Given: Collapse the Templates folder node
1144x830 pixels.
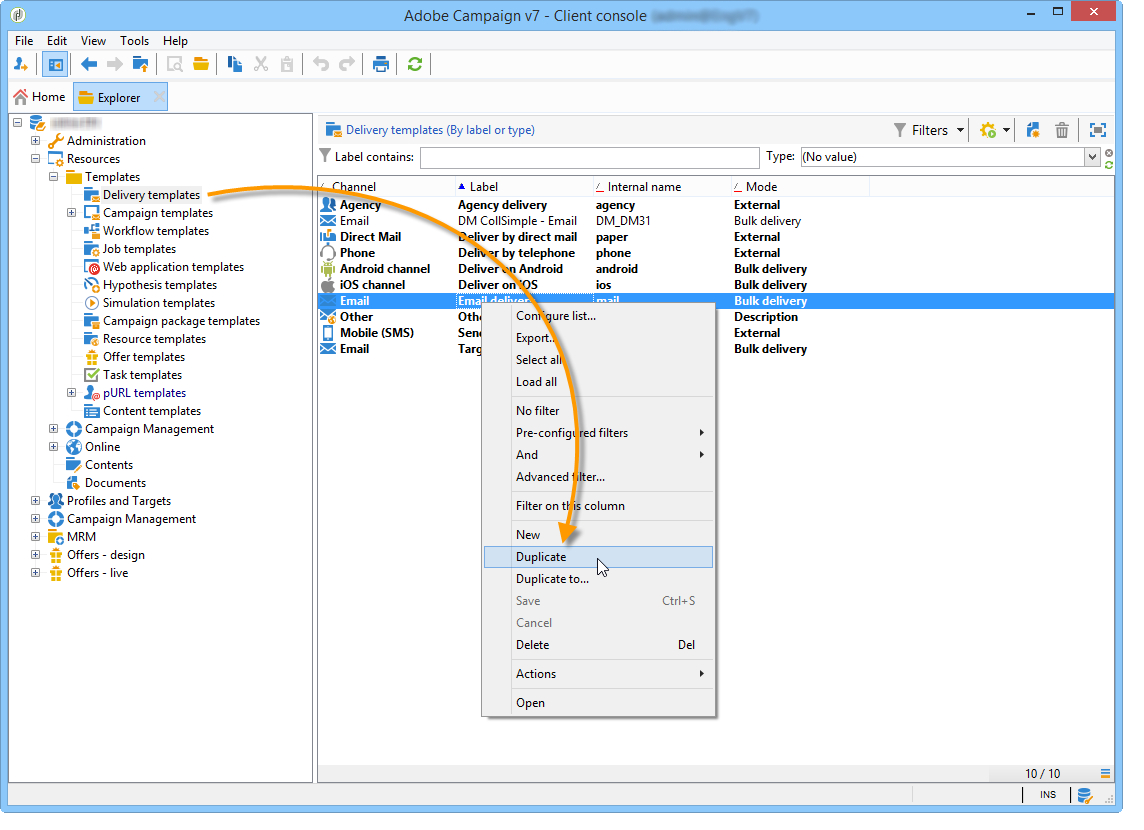Looking at the screenshot, I should coord(54,177).
